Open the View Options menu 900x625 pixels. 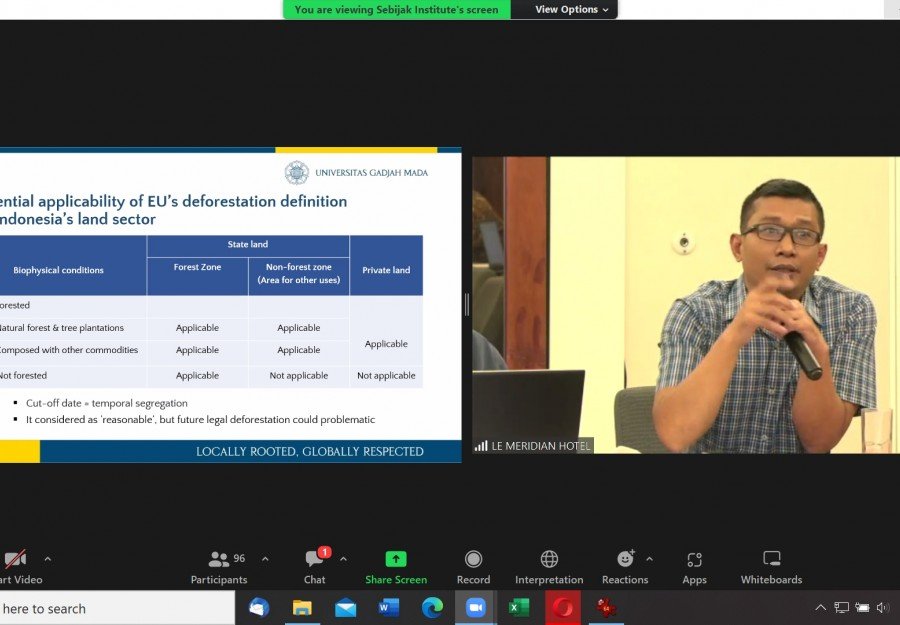click(571, 10)
